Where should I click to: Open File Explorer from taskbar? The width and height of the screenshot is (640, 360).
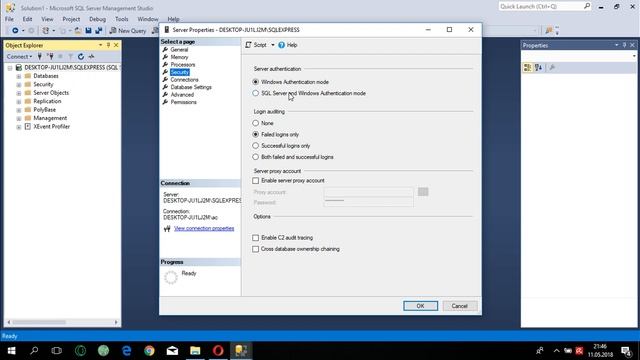tap(195, 351)
